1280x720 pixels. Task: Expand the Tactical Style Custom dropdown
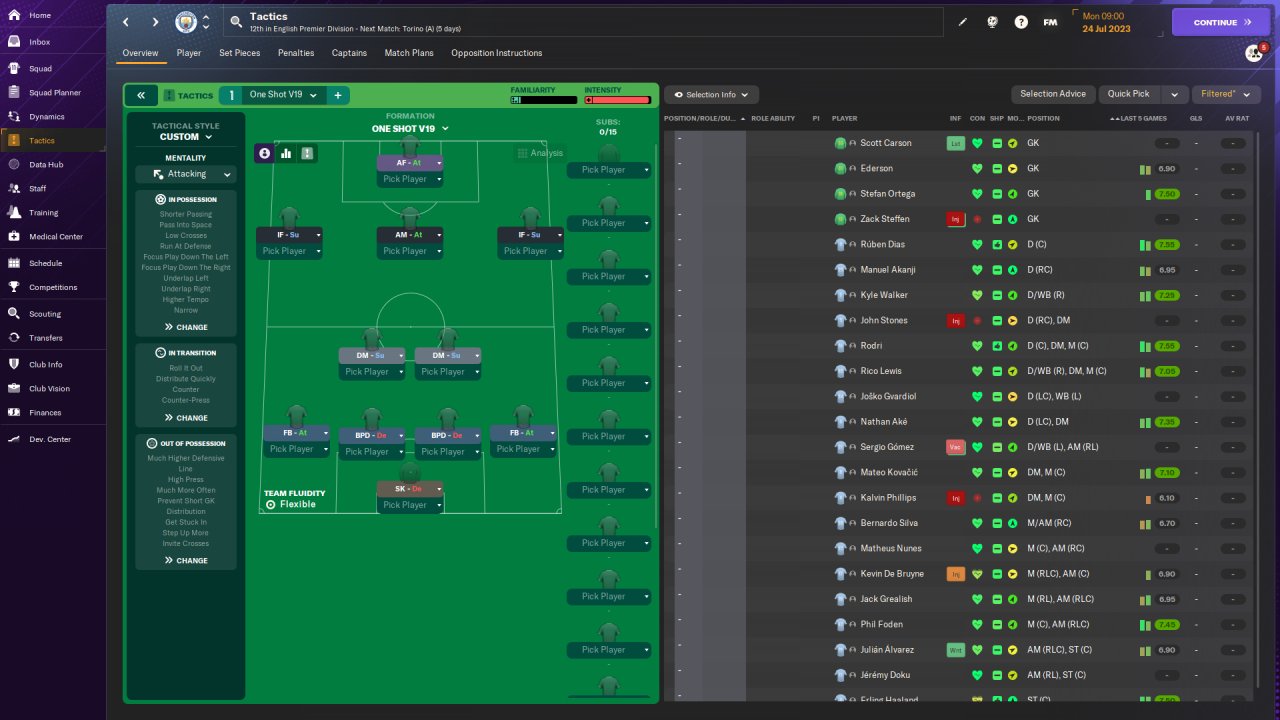186,137
